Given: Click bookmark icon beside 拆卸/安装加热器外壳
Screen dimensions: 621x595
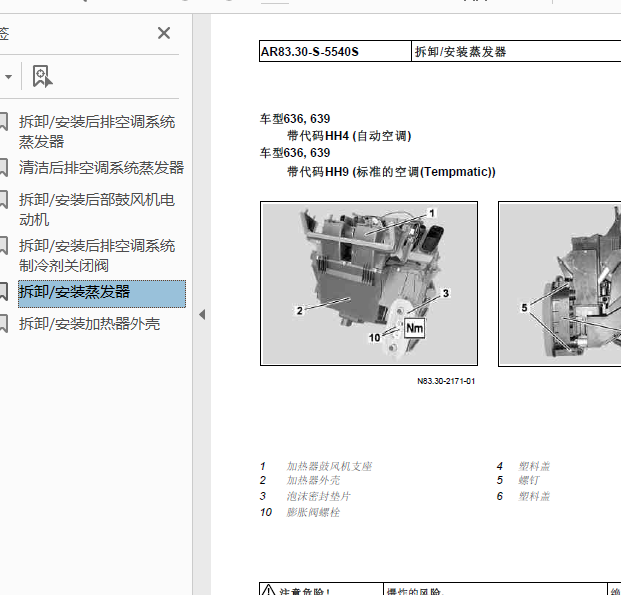Looking at the screenshot, I should click(x=3, y=324).
